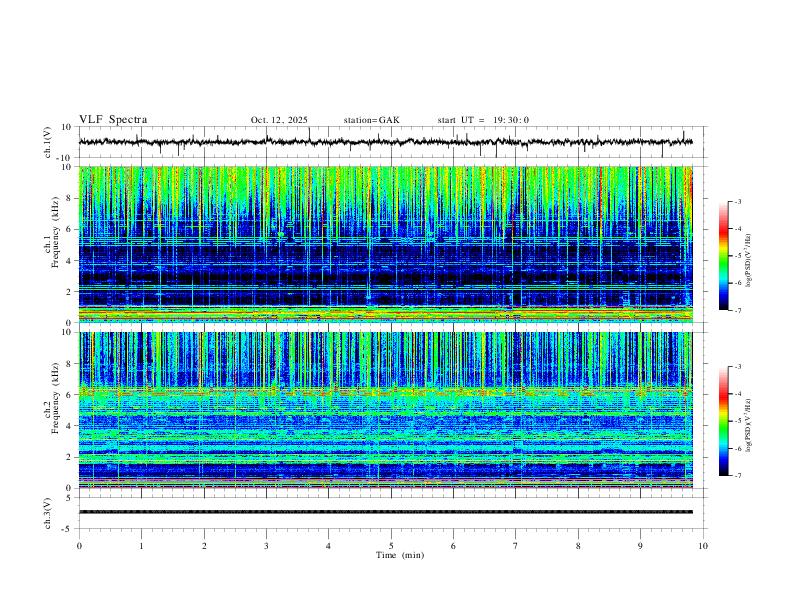This screenshot has width=792, height=612.
Task: Click the "0" tick on the time axis
Action: tap(79, 546)
